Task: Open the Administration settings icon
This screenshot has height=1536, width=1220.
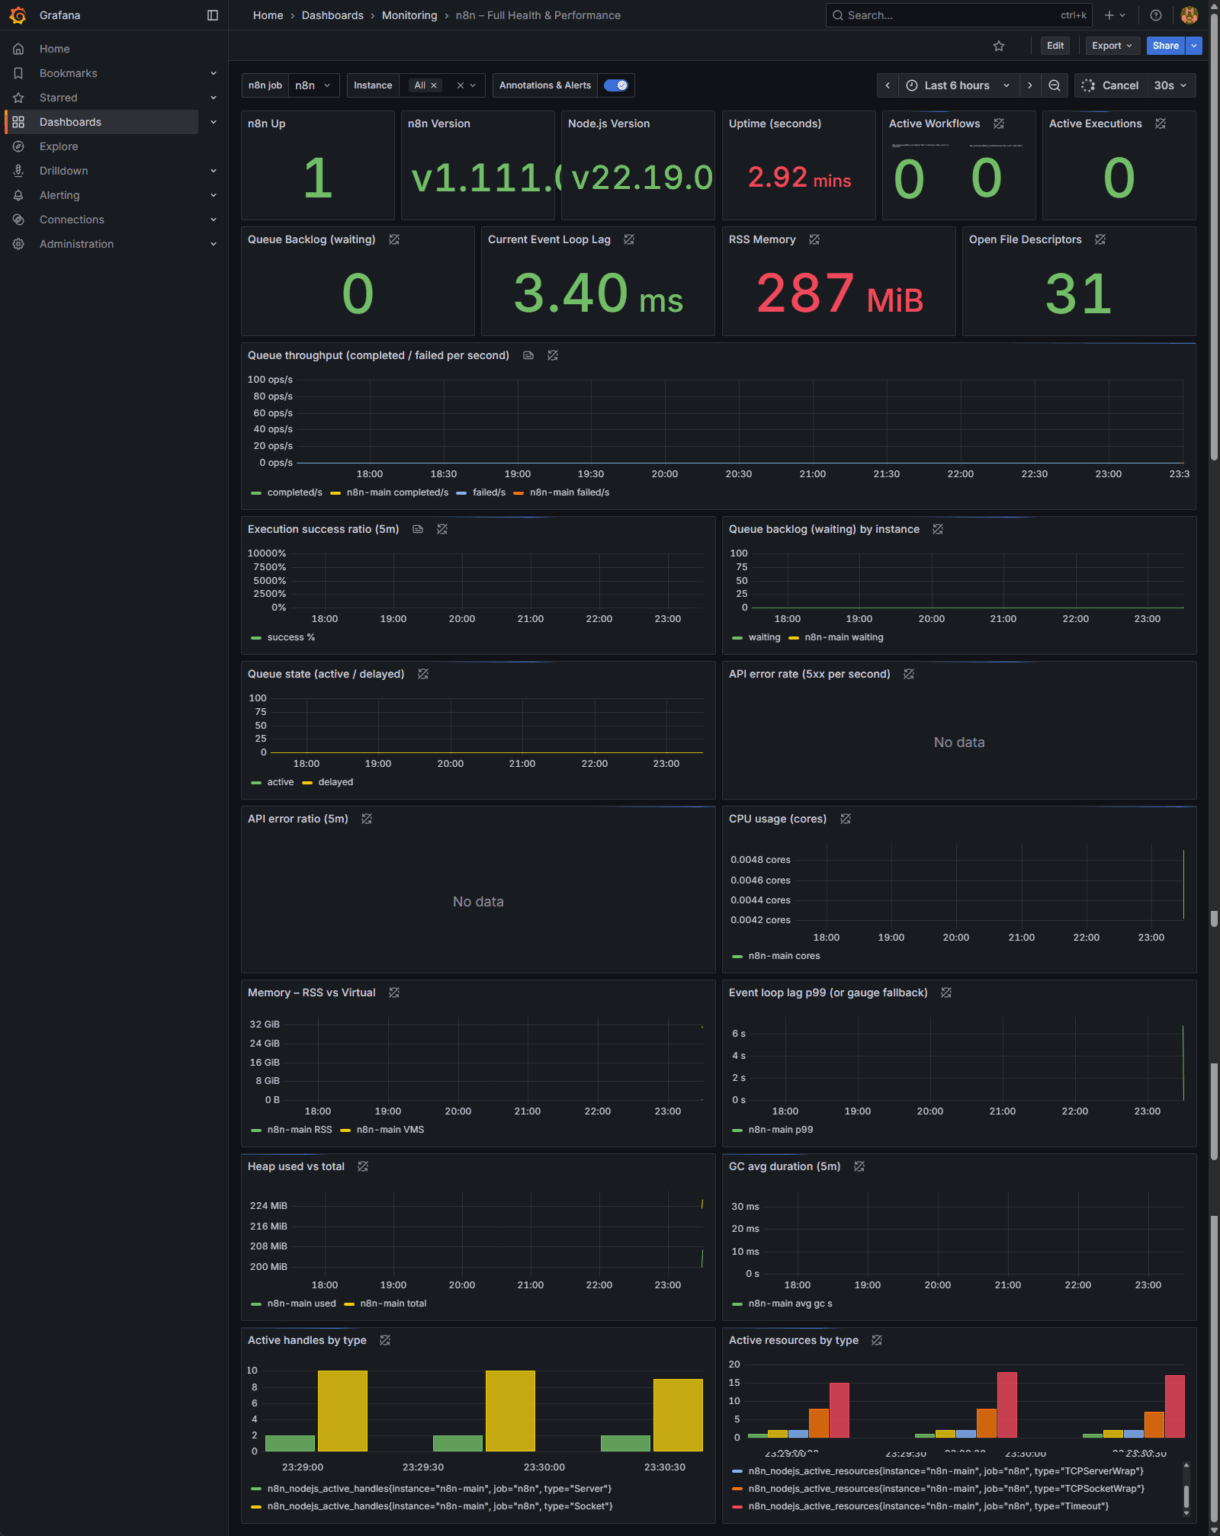Action: tap(18, 243)
